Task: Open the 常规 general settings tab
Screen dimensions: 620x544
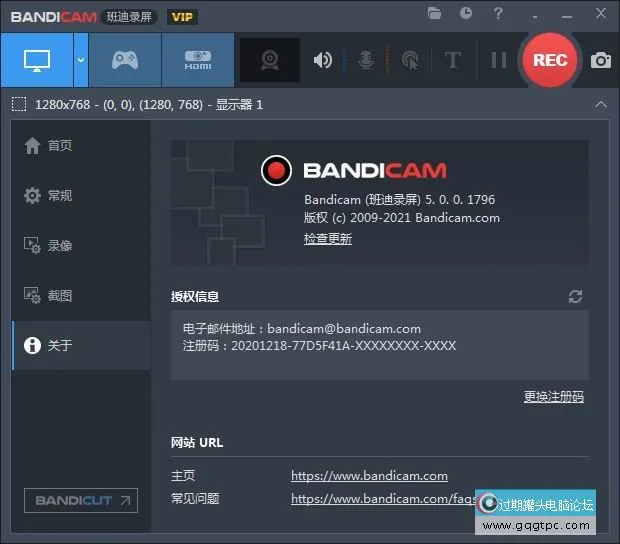Action: coord(81,195)
